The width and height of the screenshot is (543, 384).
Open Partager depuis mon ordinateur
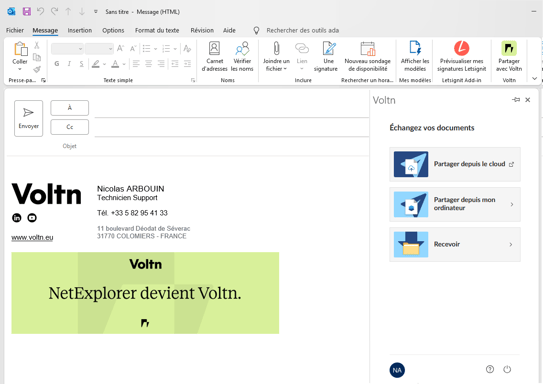pyautogui.click(x=455, y=204)
